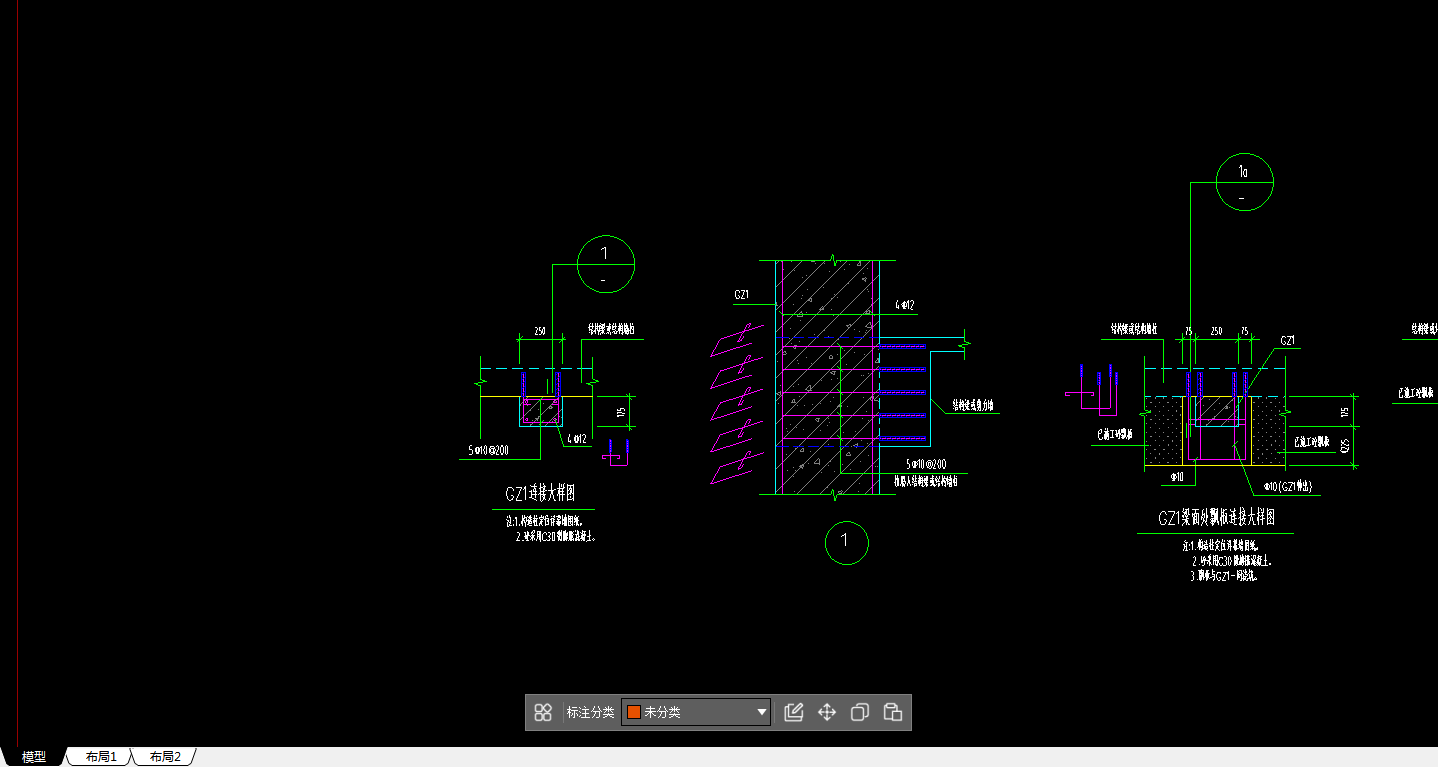Click the paste clipboard icon

[893, 712]
